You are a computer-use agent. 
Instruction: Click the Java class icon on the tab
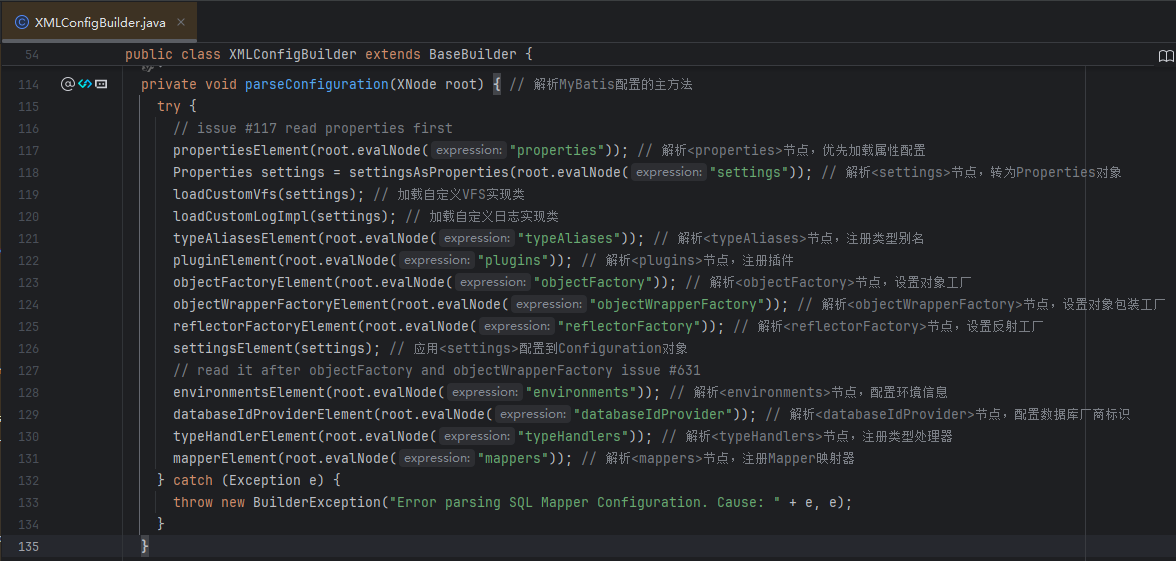click(21, 22)
